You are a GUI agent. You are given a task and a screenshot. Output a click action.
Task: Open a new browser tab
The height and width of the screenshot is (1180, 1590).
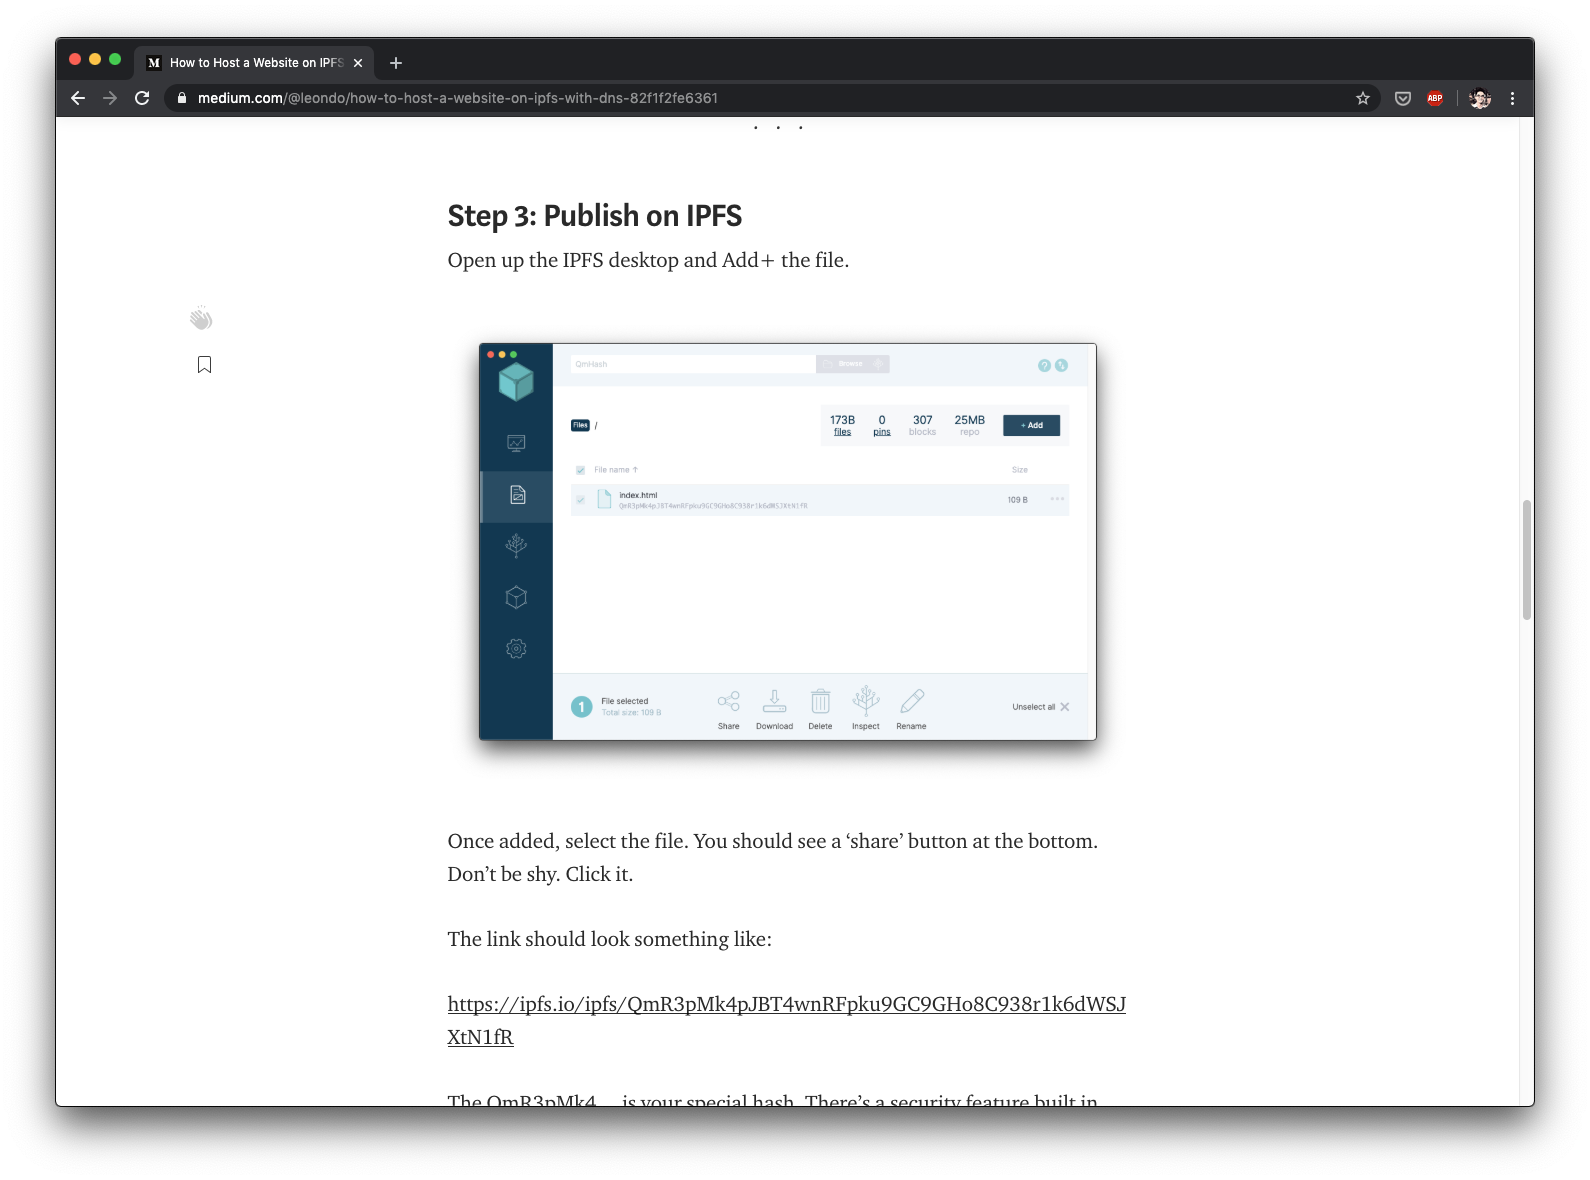pyautogui.click(x=396, y=63)
